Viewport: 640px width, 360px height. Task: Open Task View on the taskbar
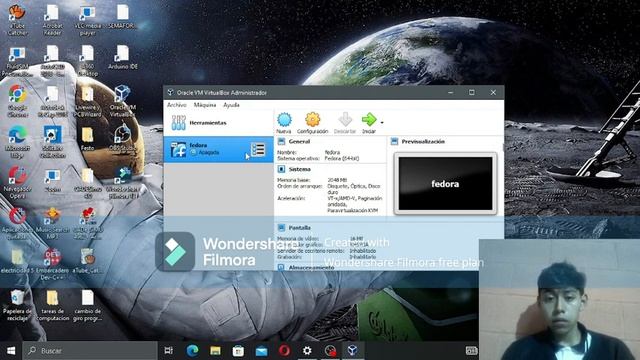(169, 351)
